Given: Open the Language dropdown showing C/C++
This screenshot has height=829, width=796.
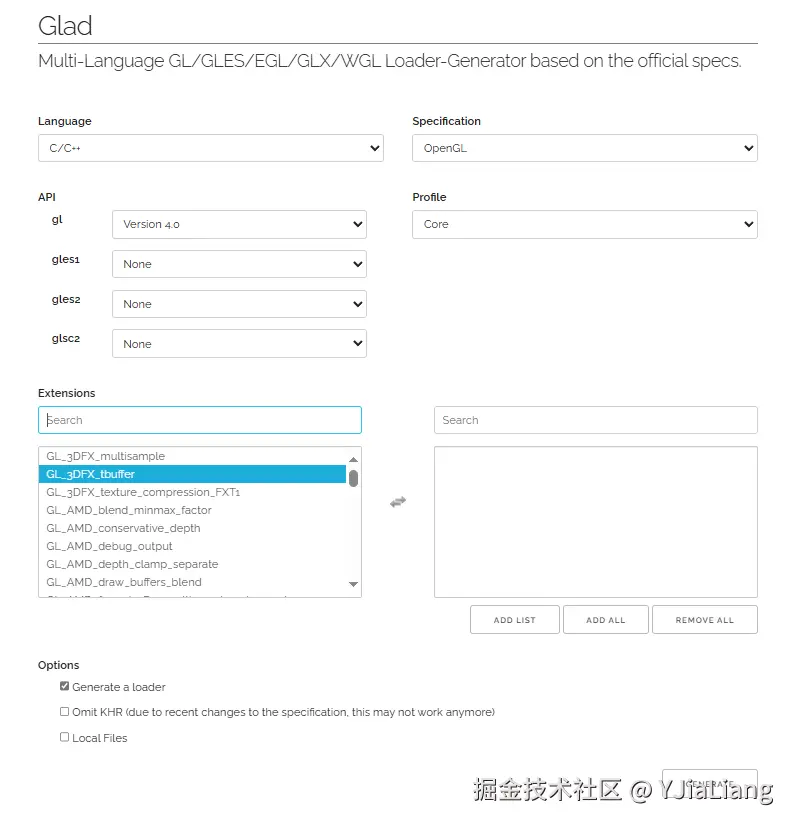Looking at the screenshot, I should [x=211, y=148].
